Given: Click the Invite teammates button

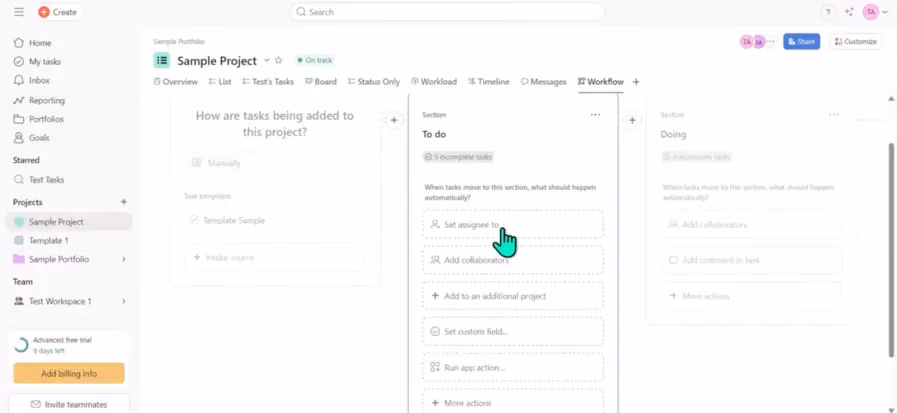Looking at the screenshot, I should [69, 404].
